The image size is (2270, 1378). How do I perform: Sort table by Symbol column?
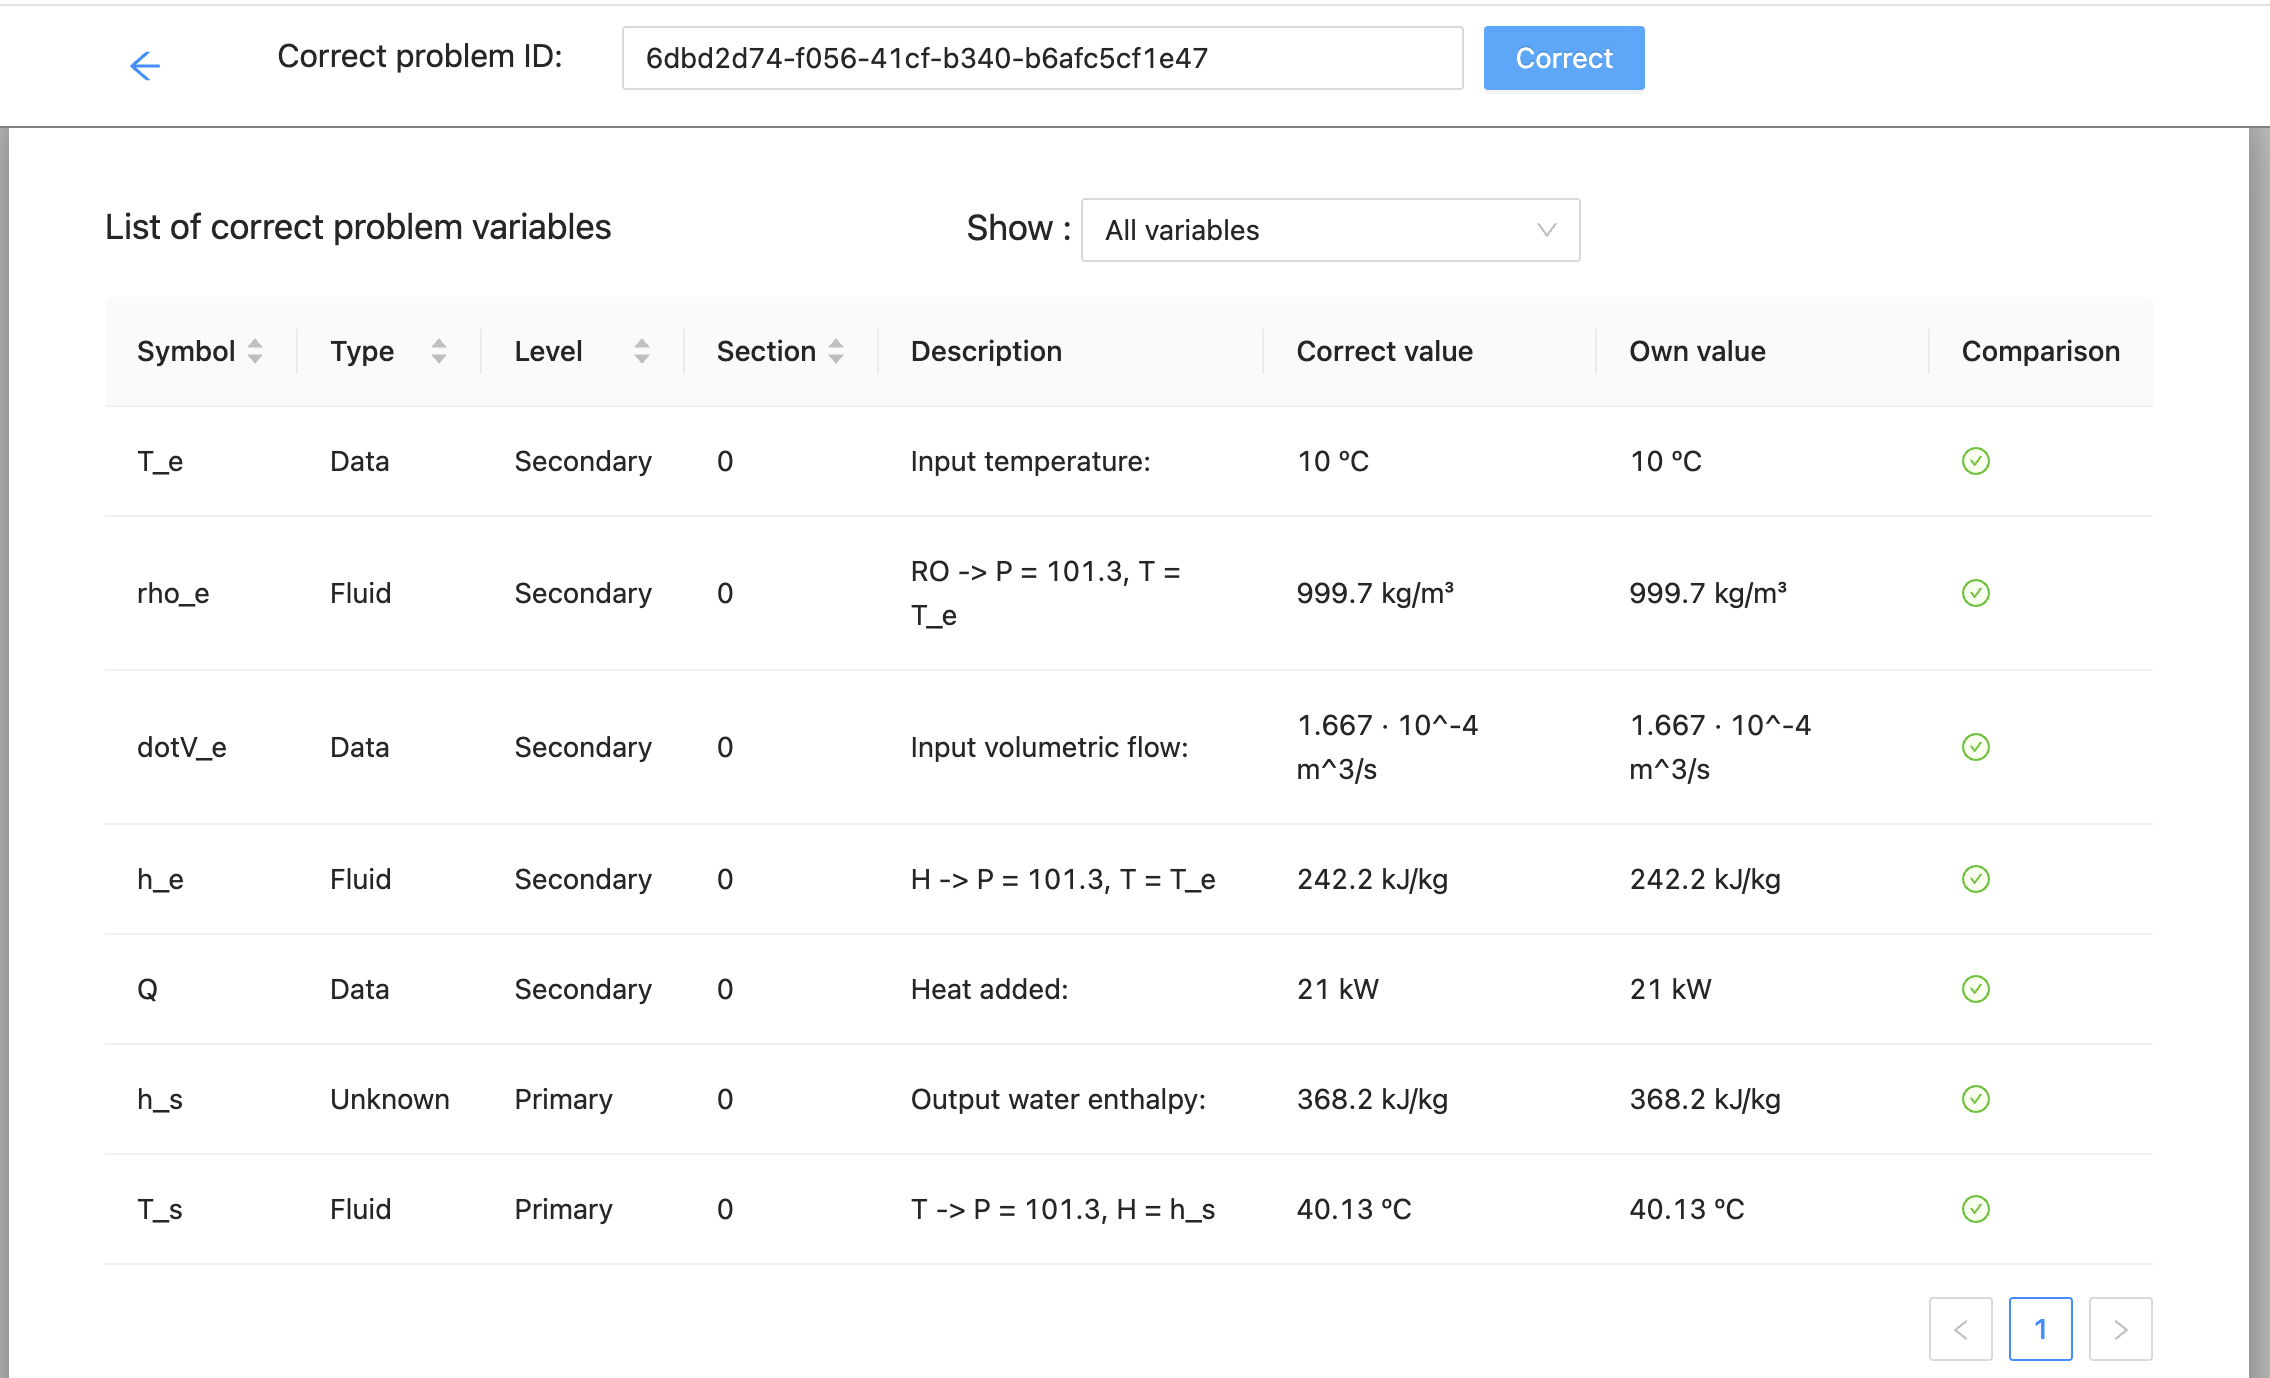(255, 351)
